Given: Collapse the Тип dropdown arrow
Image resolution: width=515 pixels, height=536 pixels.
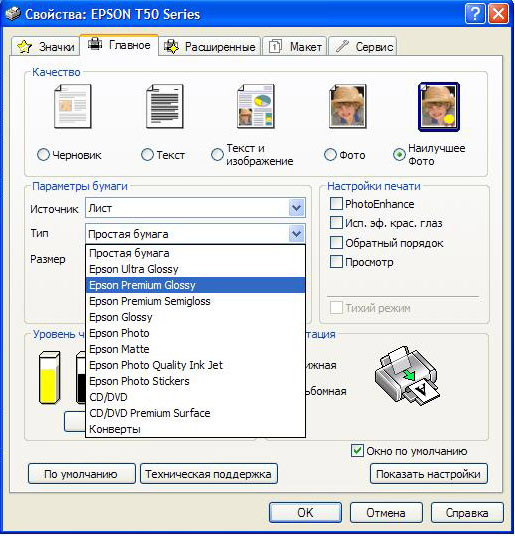Looking at the screenshot, I should tap(296, 234).
